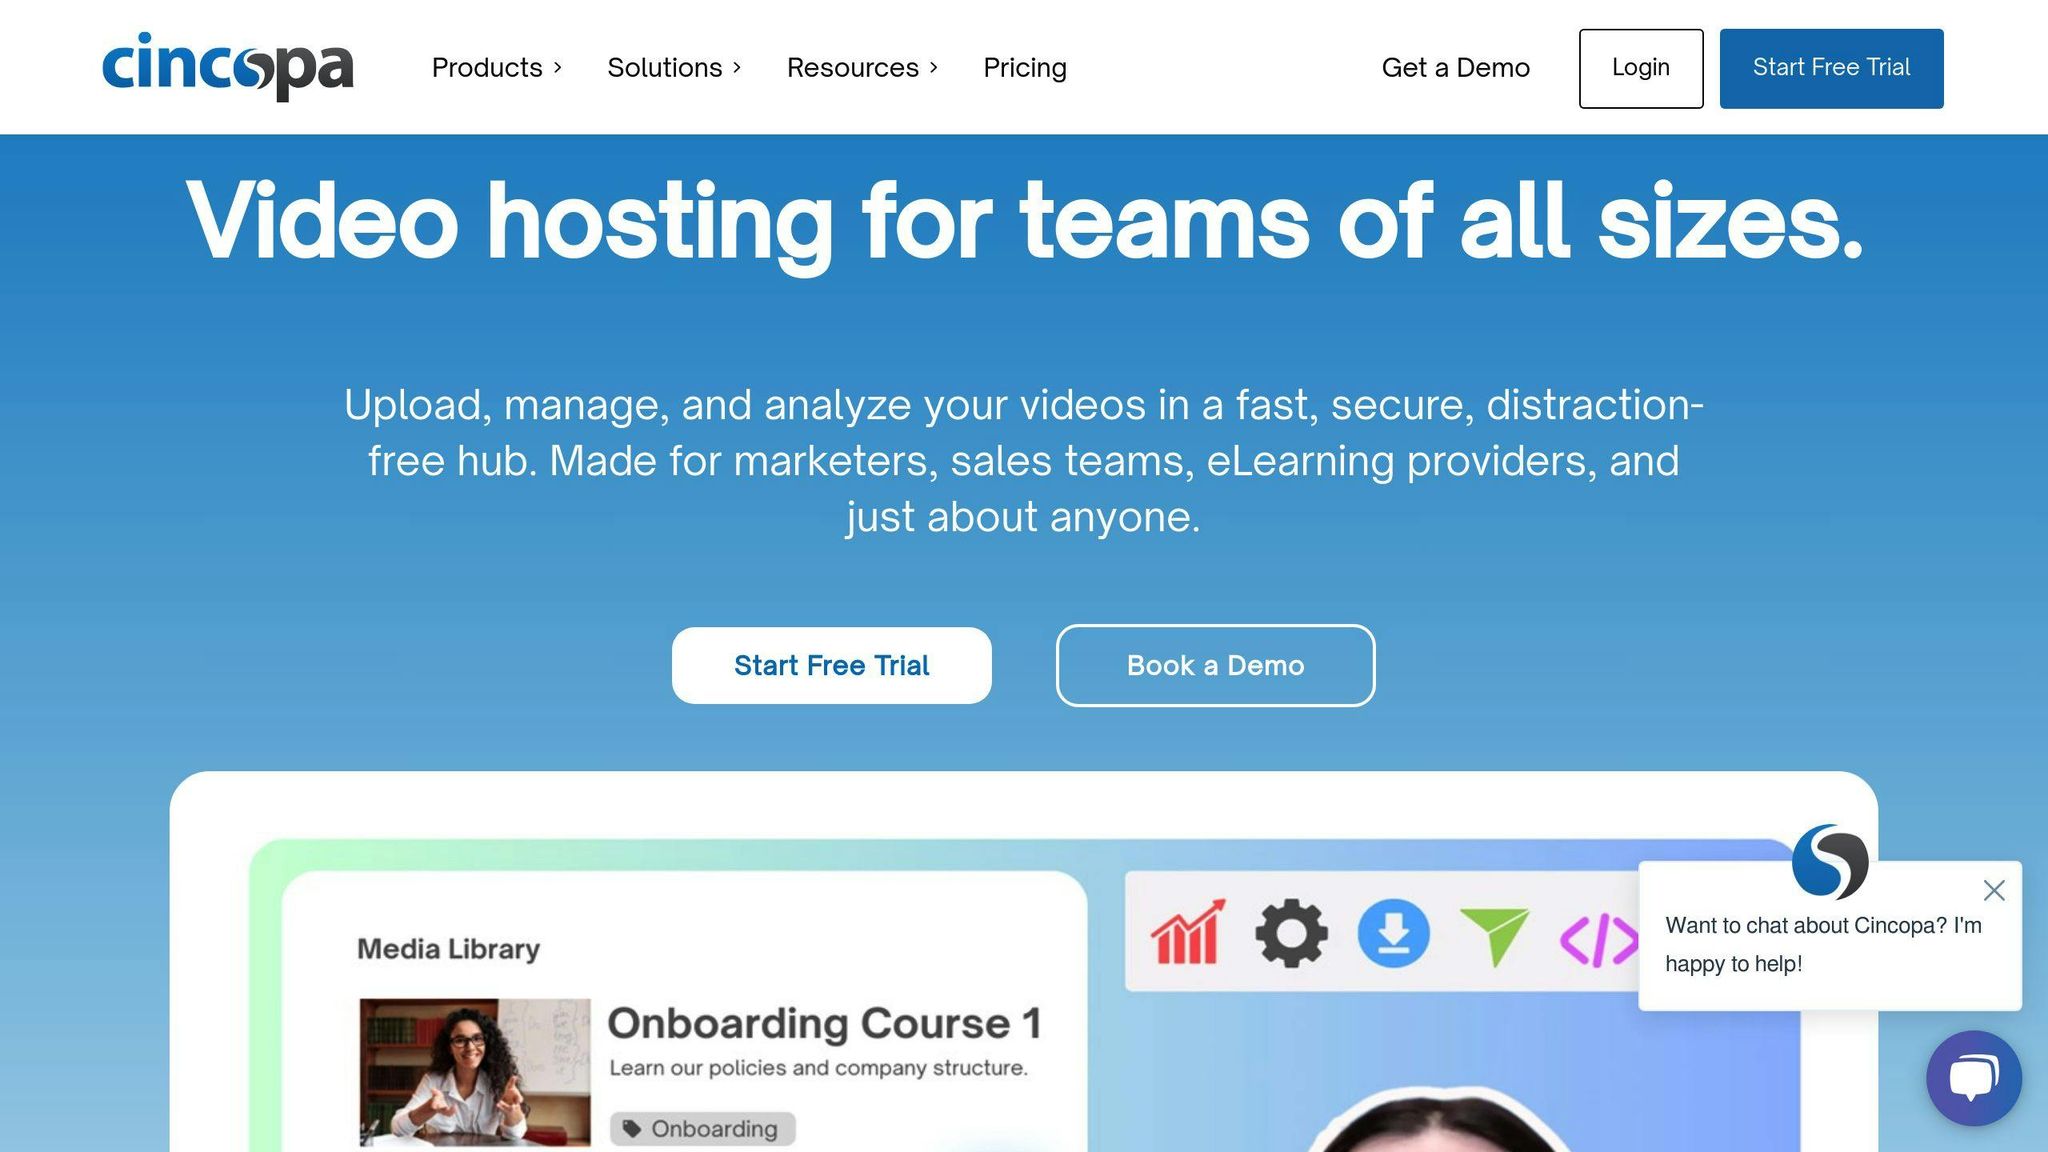2048x1152 pixels.
Task: Click the settings gear icon
Action: 1291,933
